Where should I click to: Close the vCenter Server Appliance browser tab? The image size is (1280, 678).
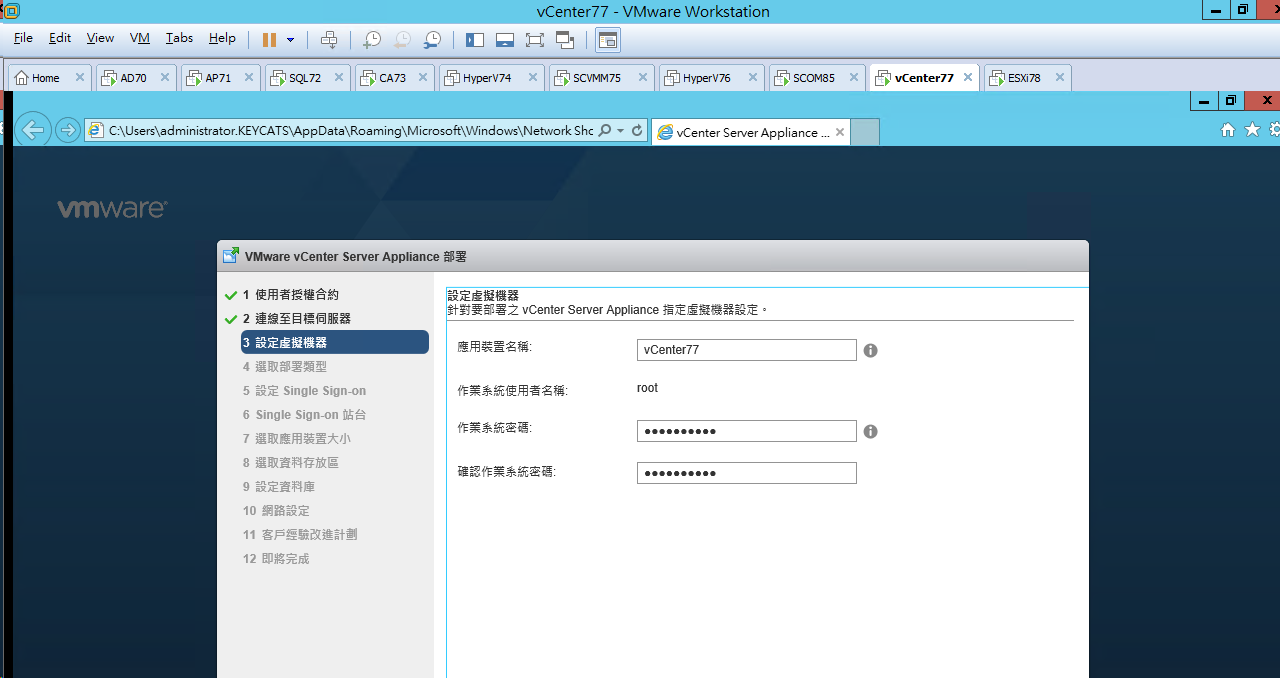(840, 132)
